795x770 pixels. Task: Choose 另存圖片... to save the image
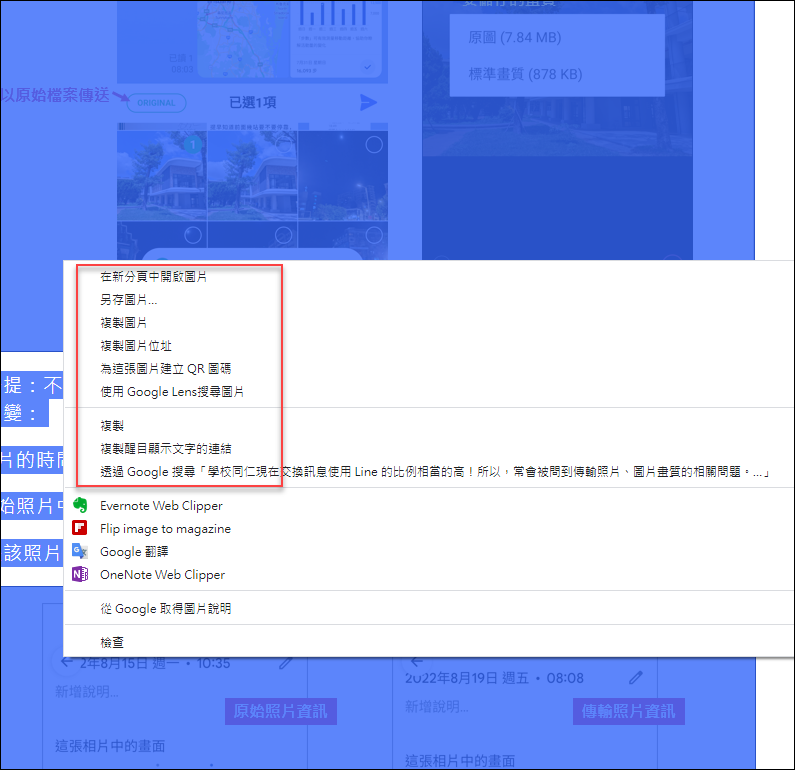coord(128,300)
